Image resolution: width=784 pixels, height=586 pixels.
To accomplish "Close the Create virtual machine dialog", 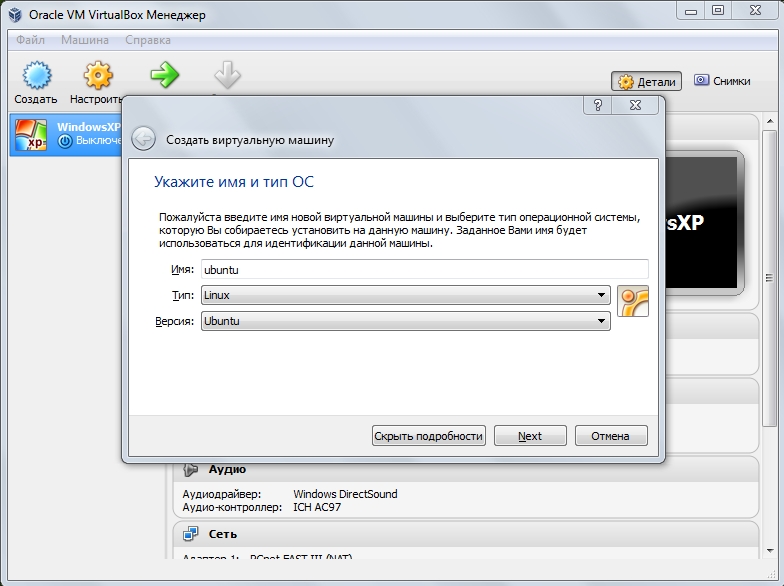I will coord(636,105).
